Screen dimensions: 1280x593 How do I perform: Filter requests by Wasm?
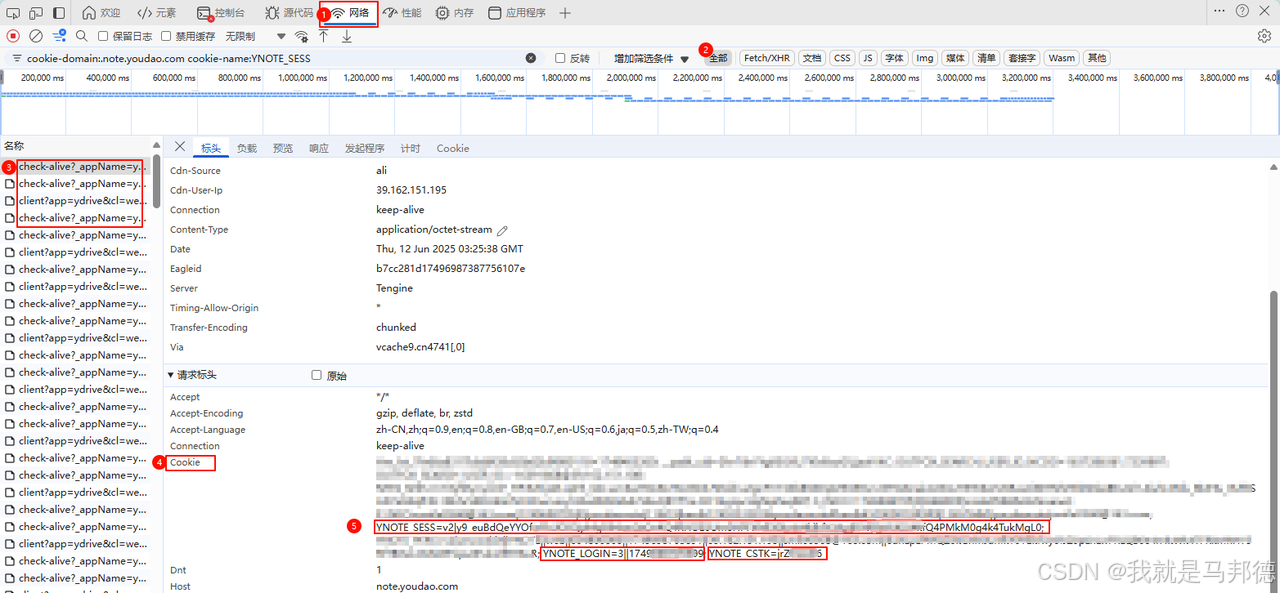coord(1061,58)
